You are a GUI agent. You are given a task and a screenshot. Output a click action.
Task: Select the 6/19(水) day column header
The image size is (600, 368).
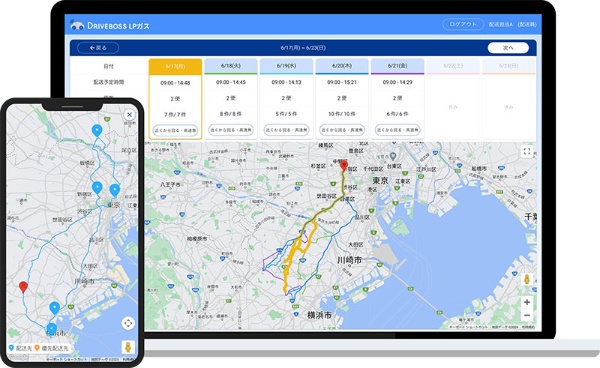(286, 66)
